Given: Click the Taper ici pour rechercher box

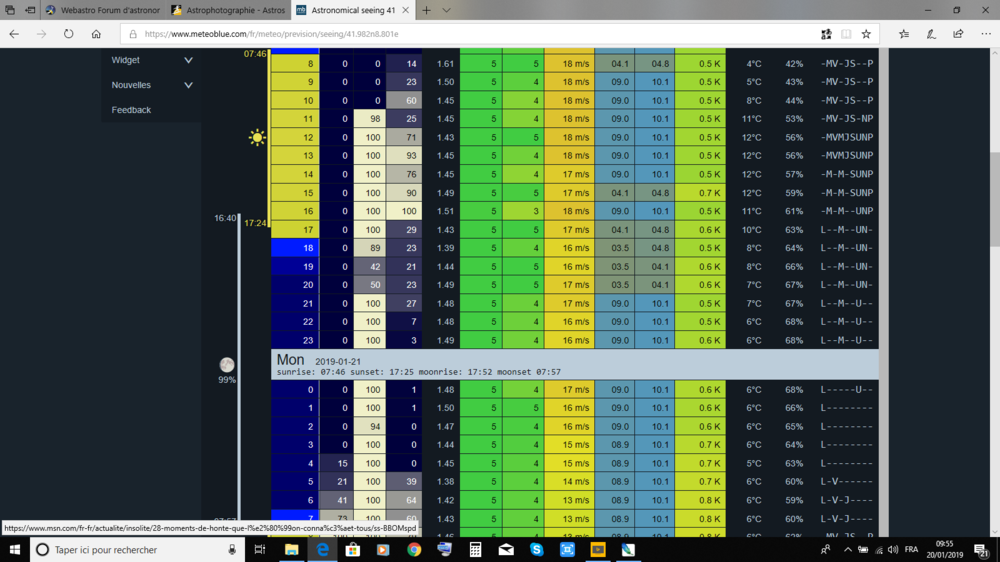Looking at the screenshot, I should pyautogui.click(x=137, y=549).
